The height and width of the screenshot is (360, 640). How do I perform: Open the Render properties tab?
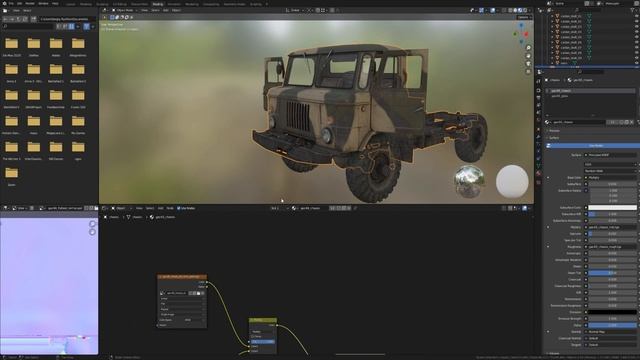point(539,91)
